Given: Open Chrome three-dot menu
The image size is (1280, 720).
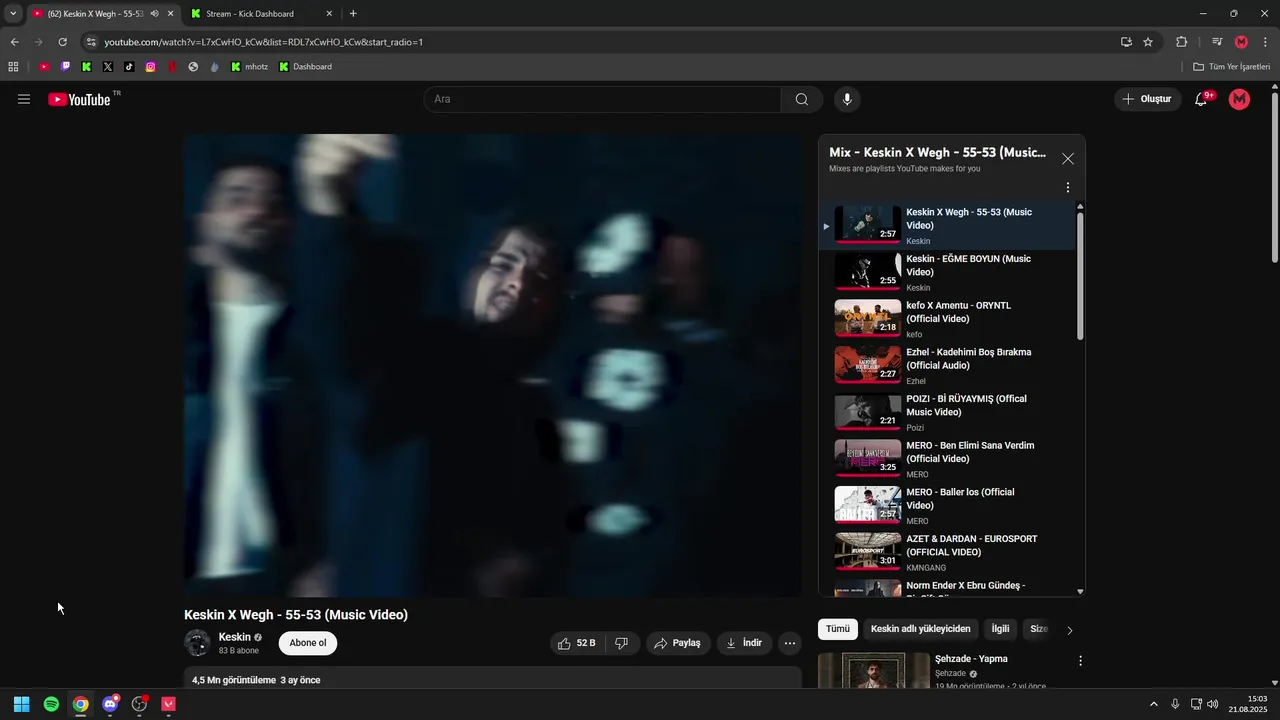Looking at the screenshot, I should (x=1265, y=42).
